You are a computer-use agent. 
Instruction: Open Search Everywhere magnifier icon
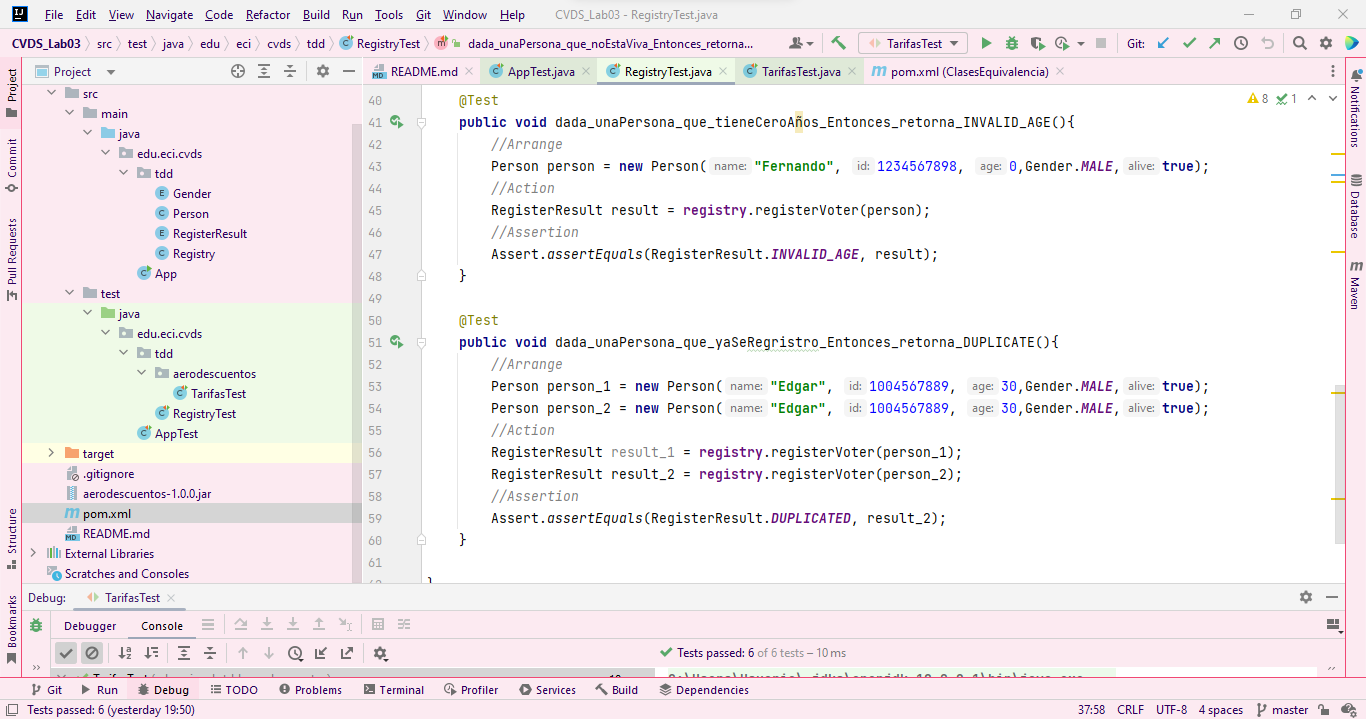click(x=1299, y=44)
